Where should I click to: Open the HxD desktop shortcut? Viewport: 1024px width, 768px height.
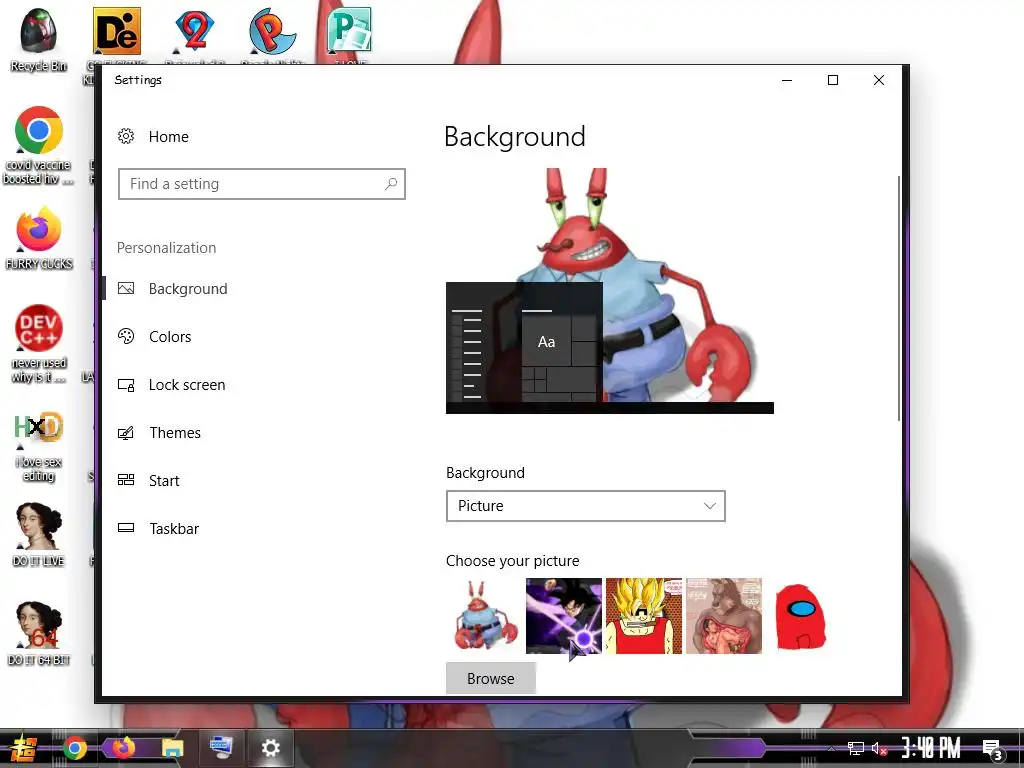(x=39, y=447)
